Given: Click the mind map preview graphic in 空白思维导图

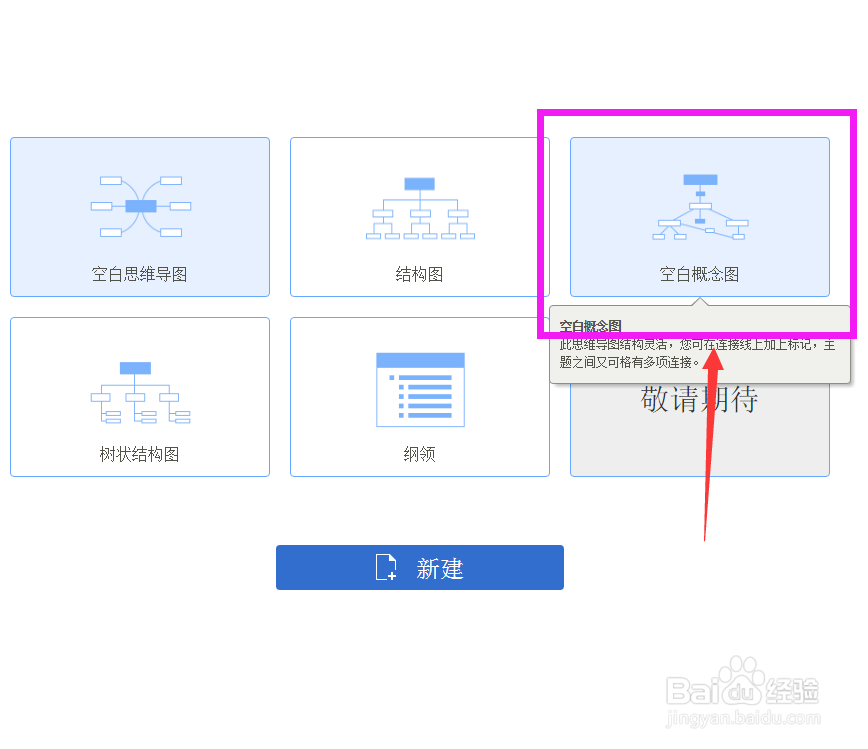Looking at the screenshot, I should click(x=139, y=205).
